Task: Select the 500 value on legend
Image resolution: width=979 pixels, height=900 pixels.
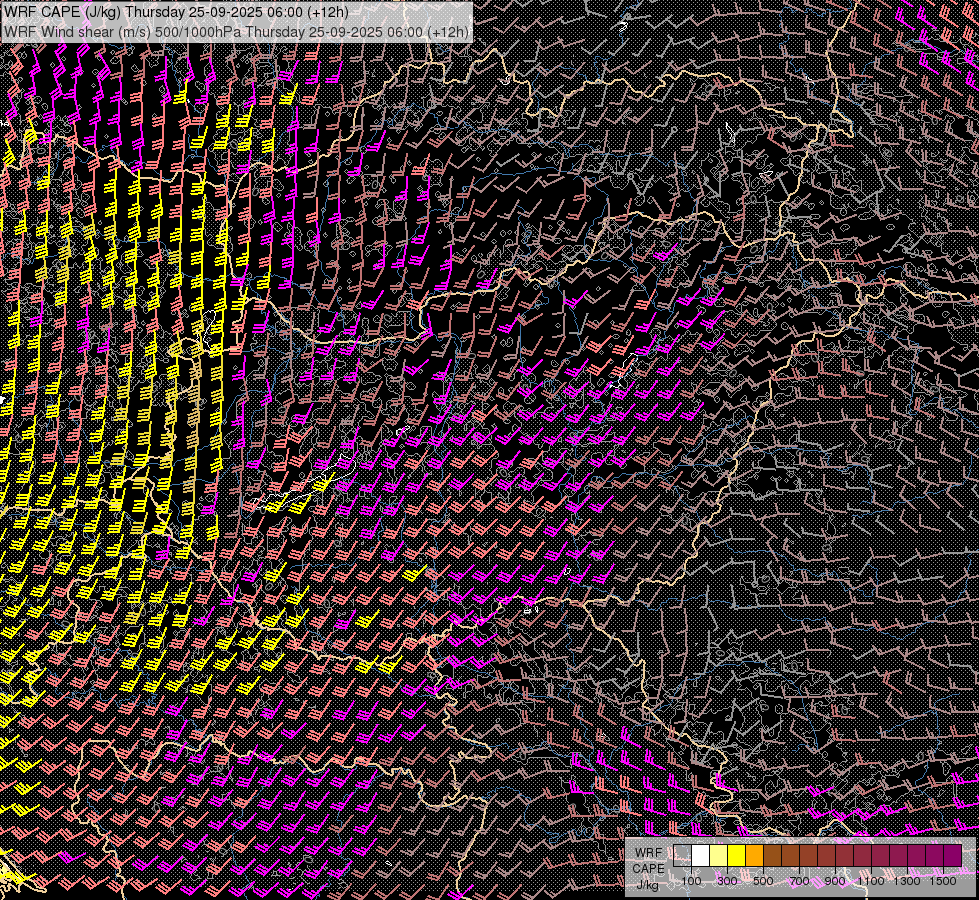Action: tap(764, 881)
